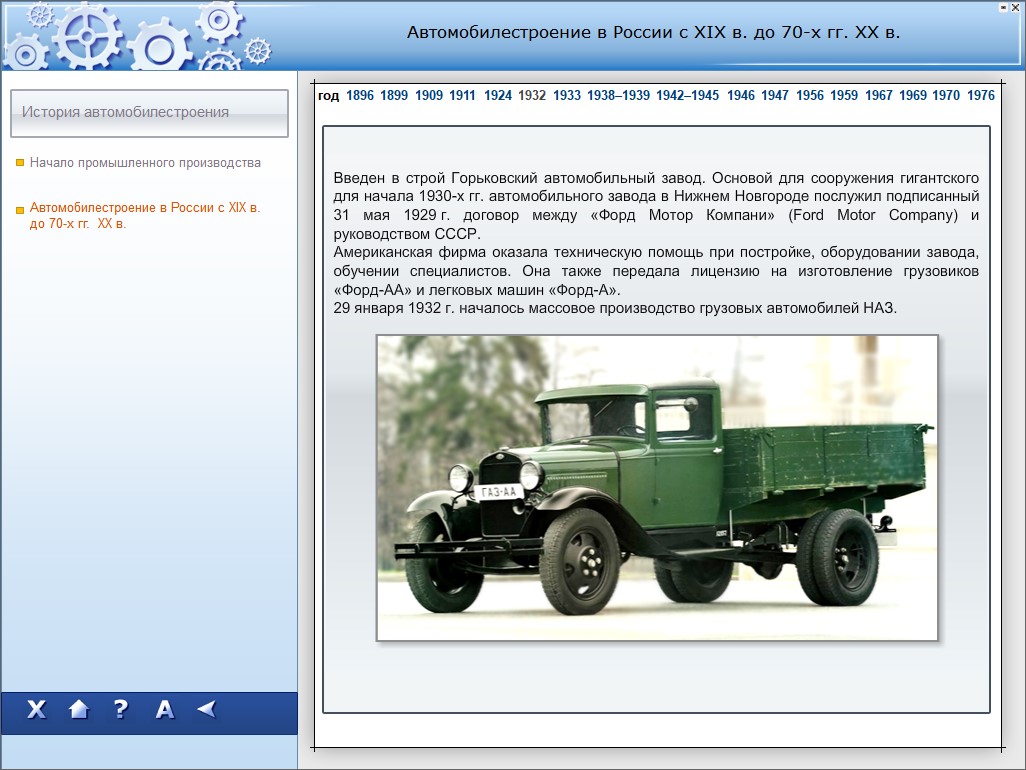Switch to year 1970
Viewport: 1026px width, 770px height.
(946, 96)
